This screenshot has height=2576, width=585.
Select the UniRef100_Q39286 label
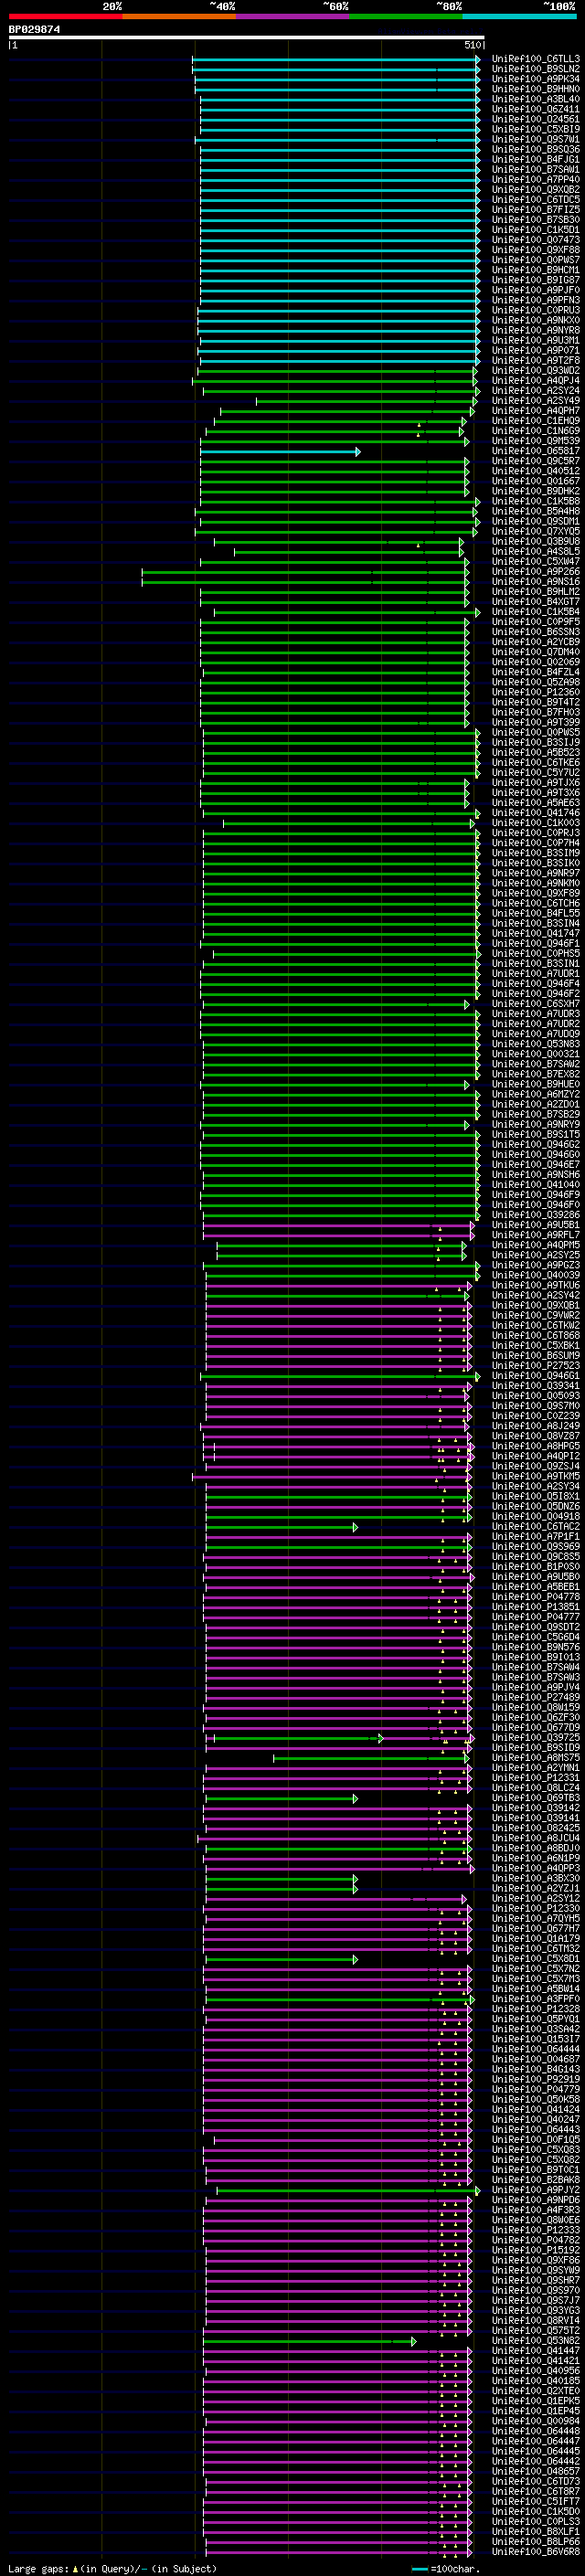point(535,1215)
